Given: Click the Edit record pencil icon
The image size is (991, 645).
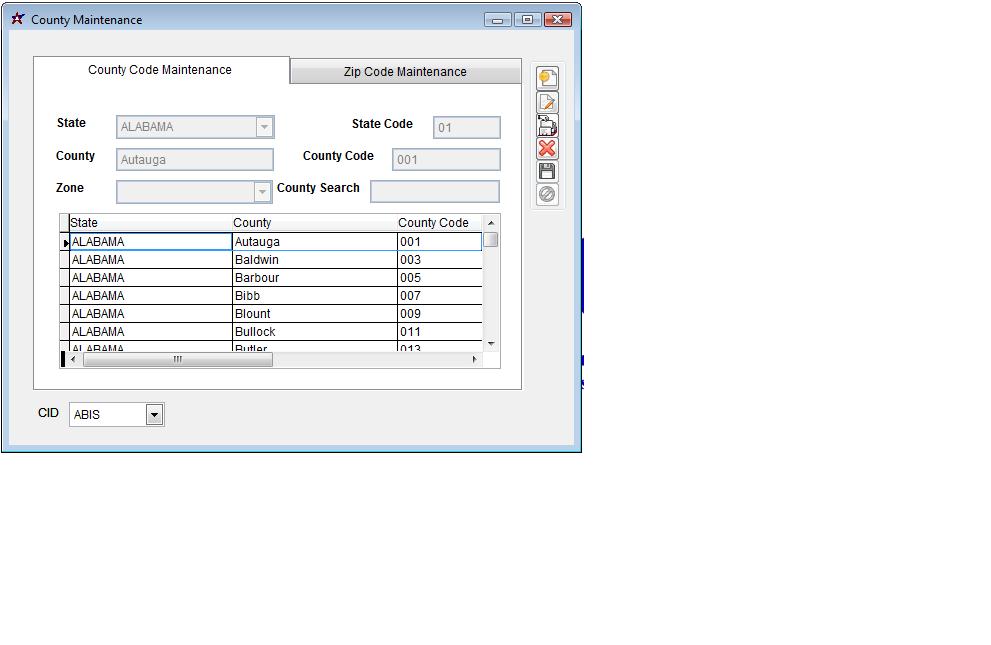Looking at the screenshot, I should tap(547, 102).
